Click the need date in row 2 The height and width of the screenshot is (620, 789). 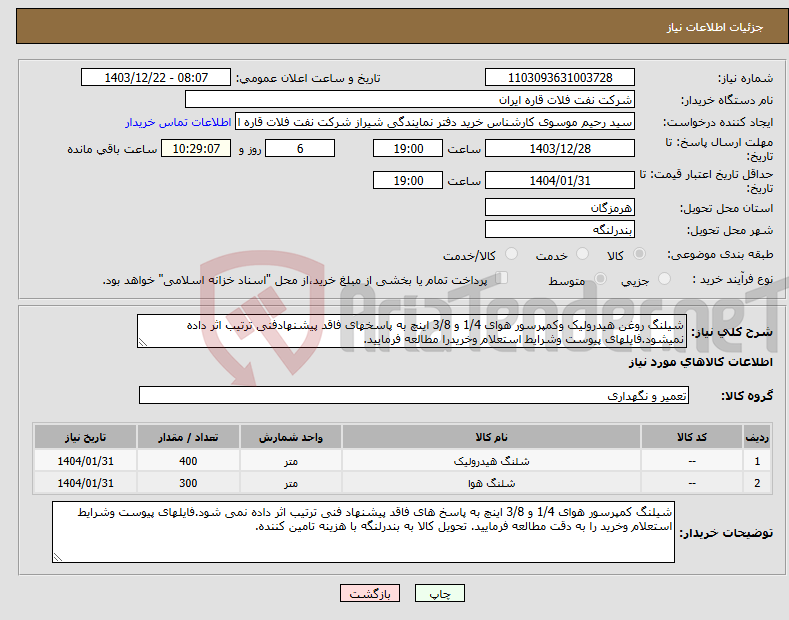(85, 483)
